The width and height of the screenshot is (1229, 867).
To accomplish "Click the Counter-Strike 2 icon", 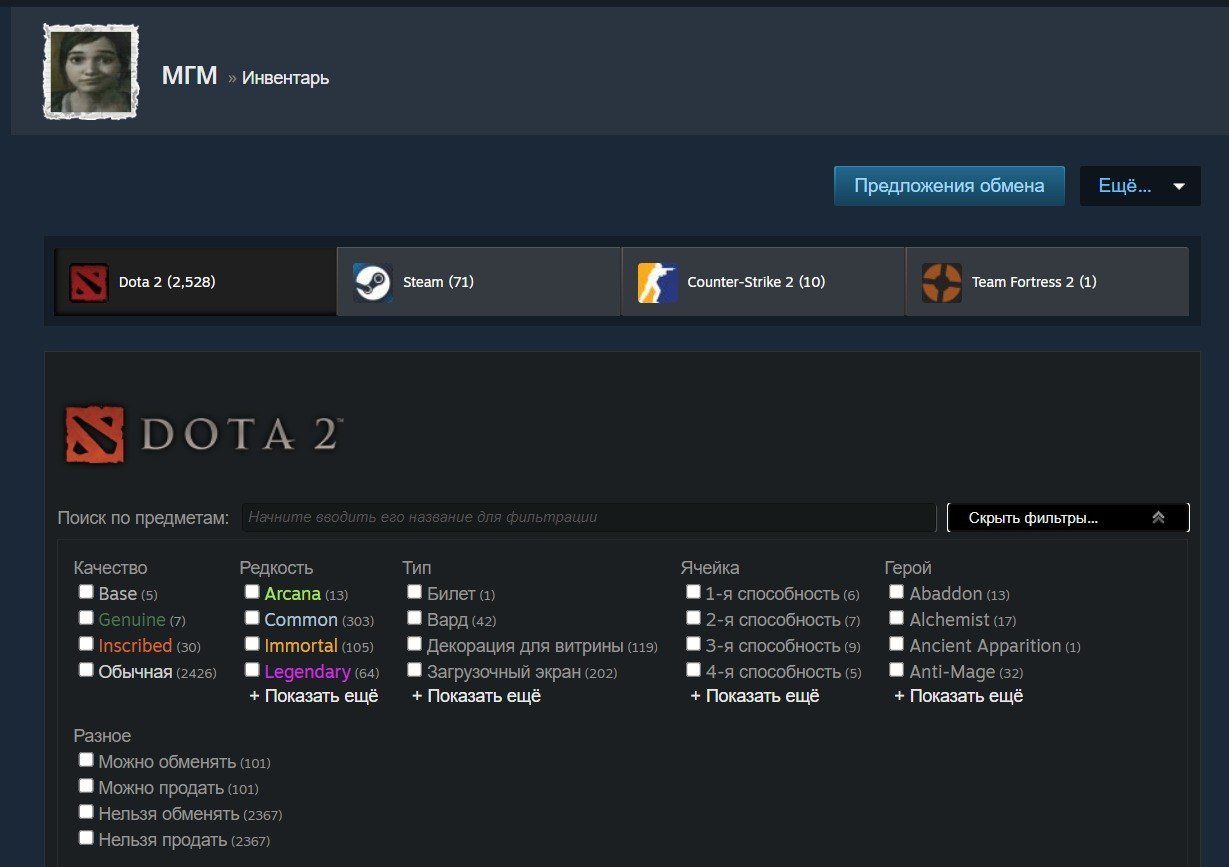I will (x=658, y=282).
